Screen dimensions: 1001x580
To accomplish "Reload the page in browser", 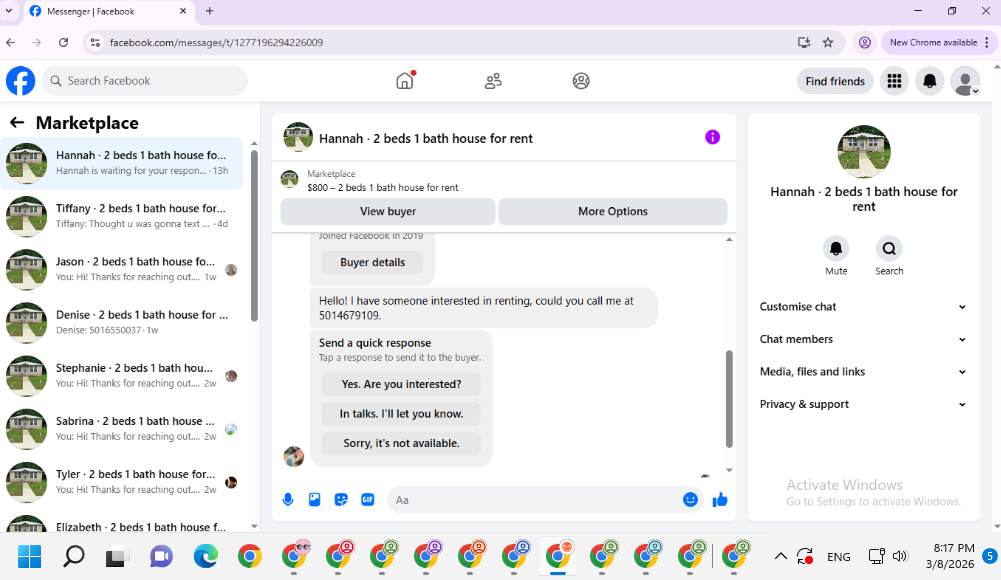I will [63, 43].
